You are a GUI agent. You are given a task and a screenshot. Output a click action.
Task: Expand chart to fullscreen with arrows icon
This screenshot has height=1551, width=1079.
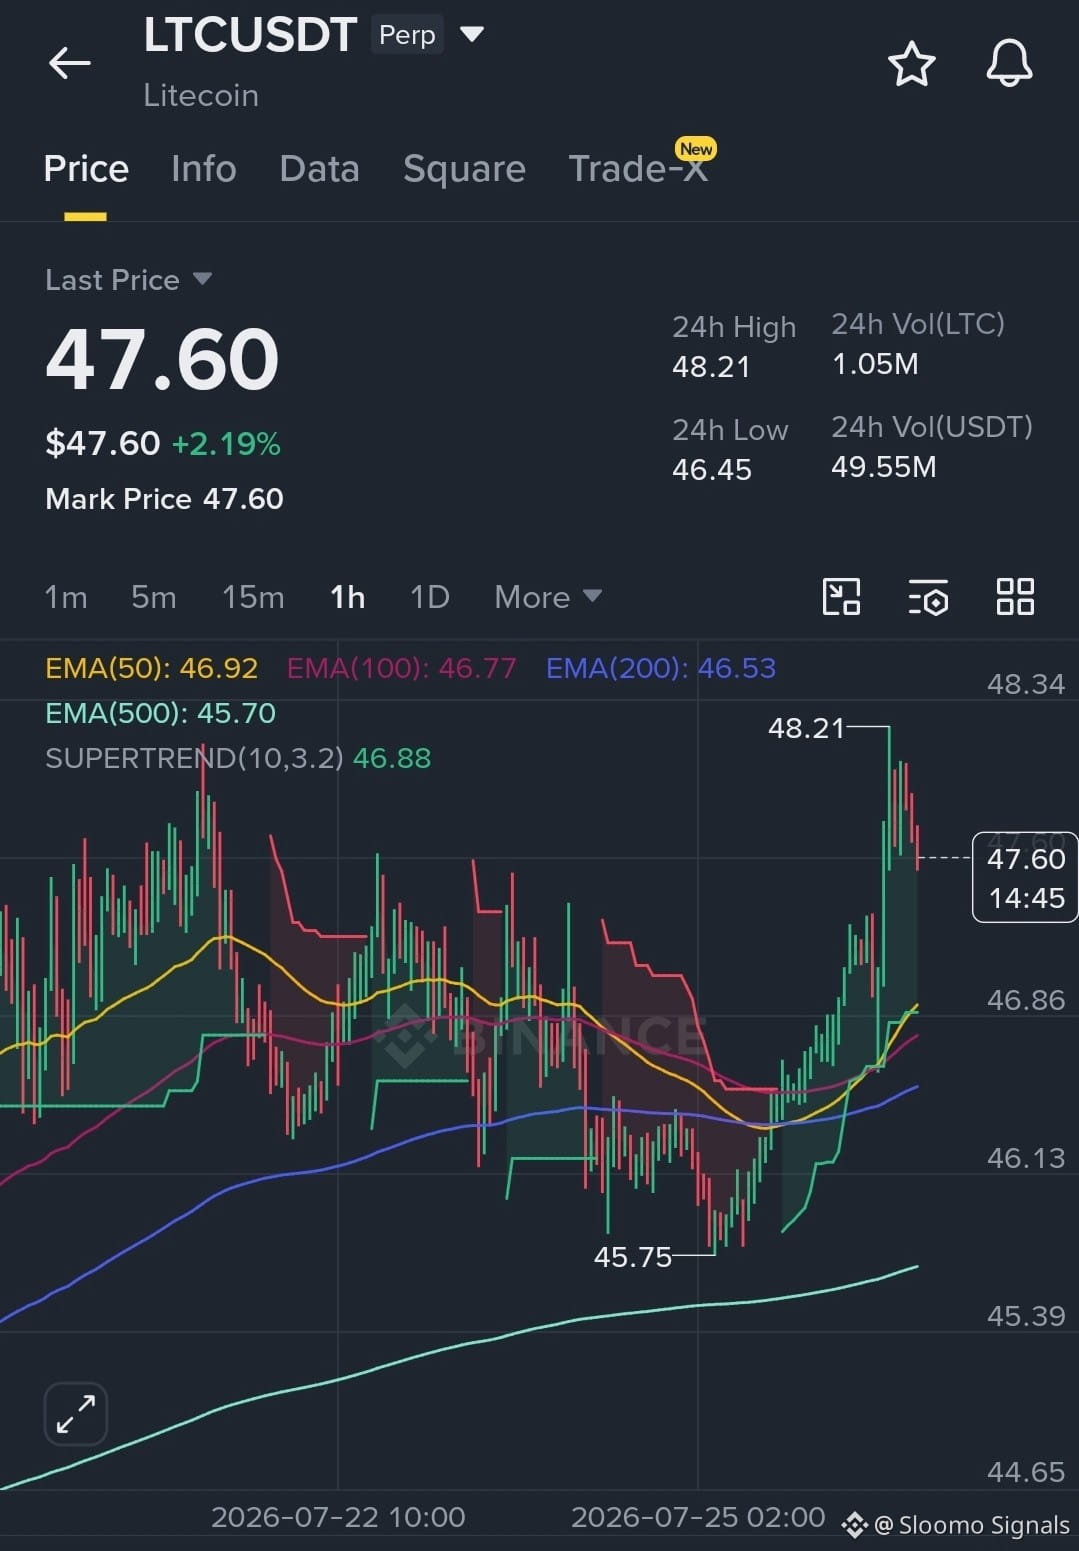pyautogui.click(x=76, y=1414)
